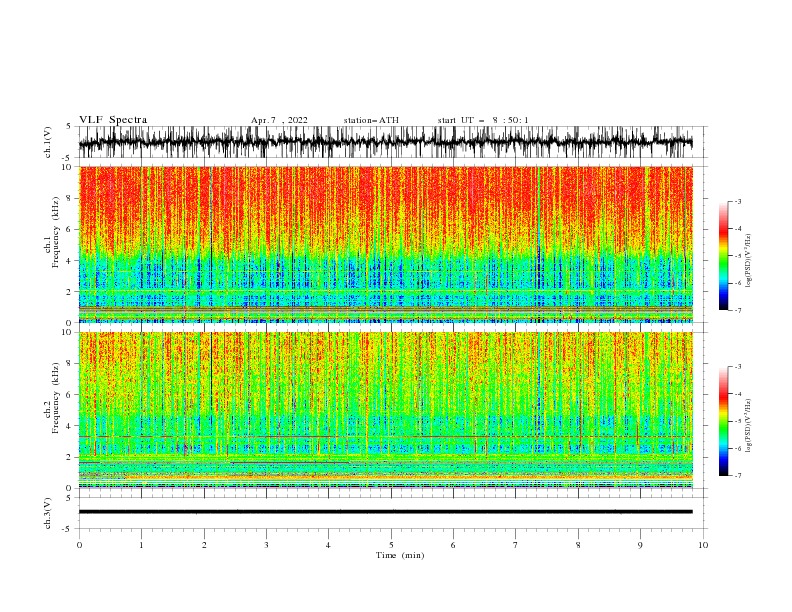Click inside the ch.2 spectrogram plot
The width and height of the screenshot is (792, 612).
coord(385,410)
